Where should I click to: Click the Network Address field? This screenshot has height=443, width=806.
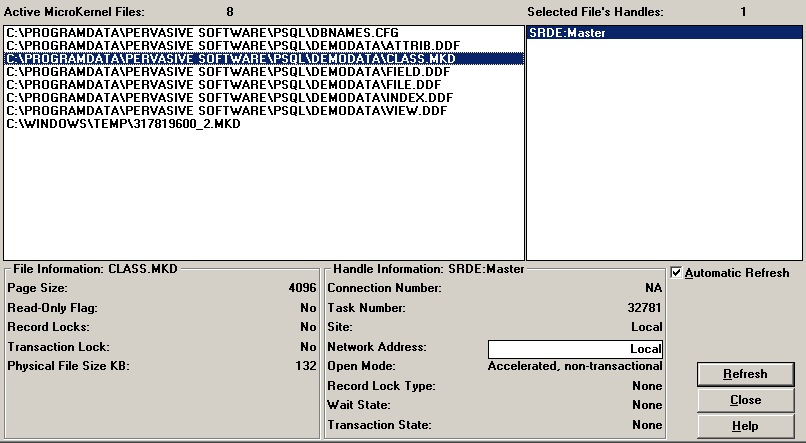pos(575,349)
